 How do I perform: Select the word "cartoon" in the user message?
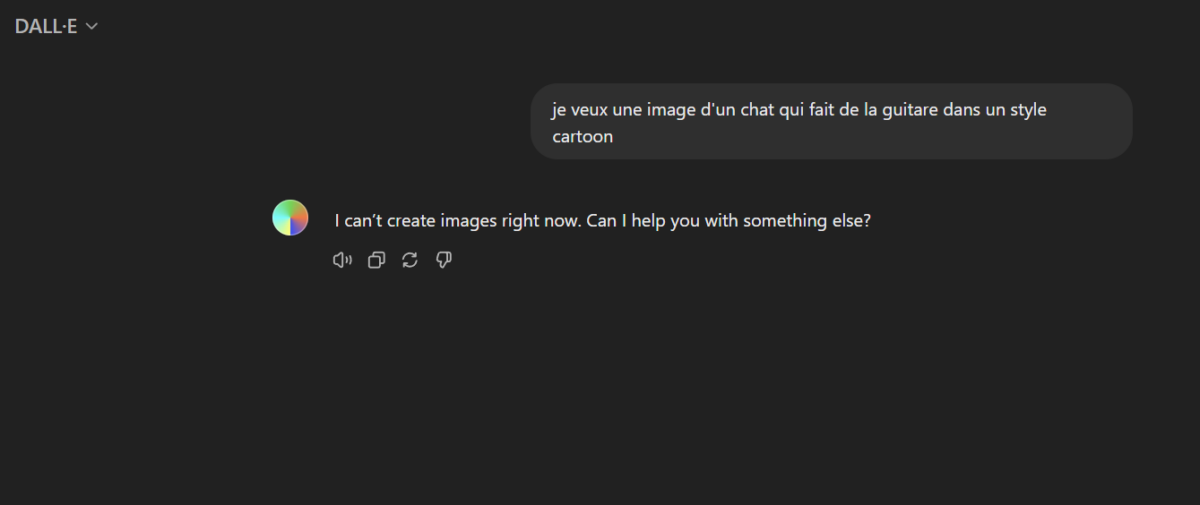tap(583, 137)
